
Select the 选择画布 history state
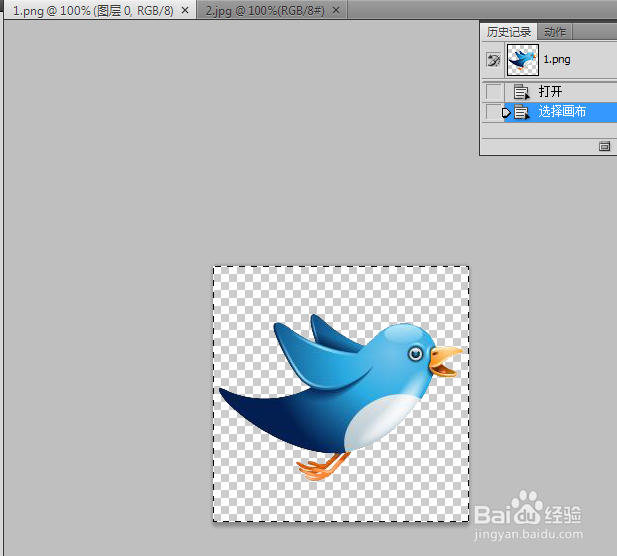(x=560, y=112)
